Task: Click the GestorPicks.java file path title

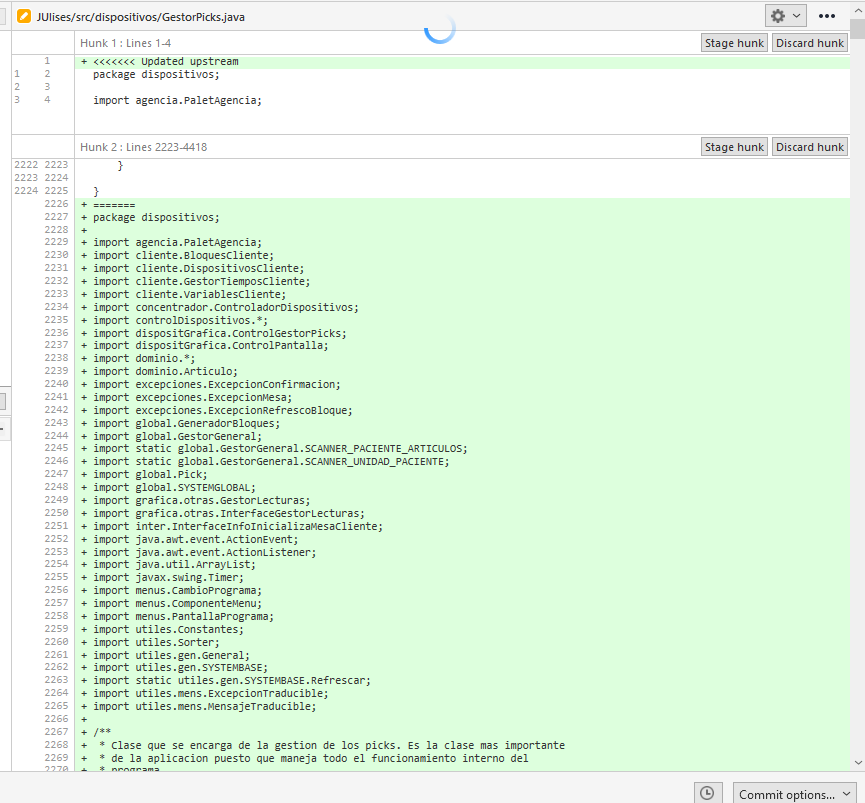Action: 141,17
